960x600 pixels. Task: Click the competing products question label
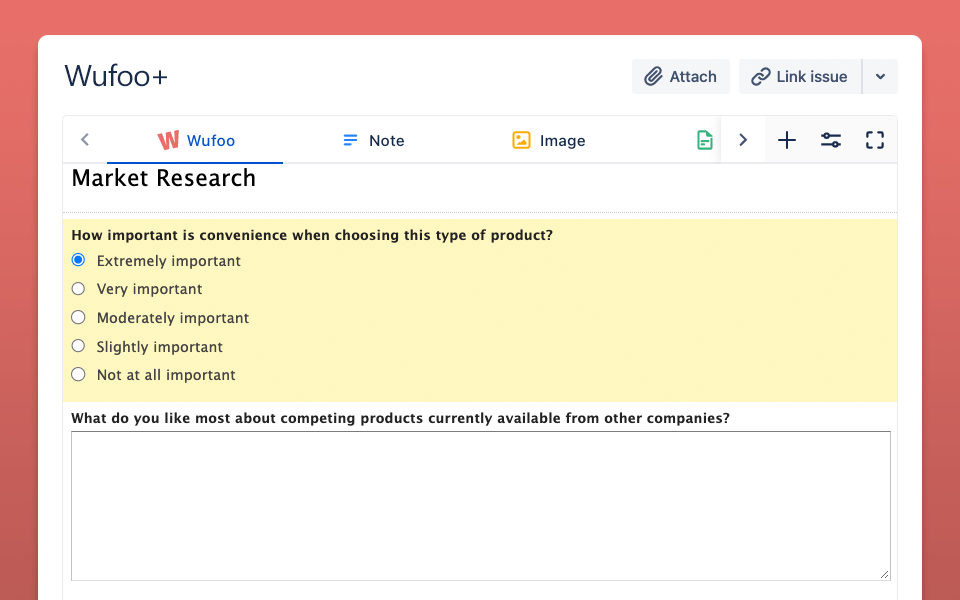pos(400,418)
